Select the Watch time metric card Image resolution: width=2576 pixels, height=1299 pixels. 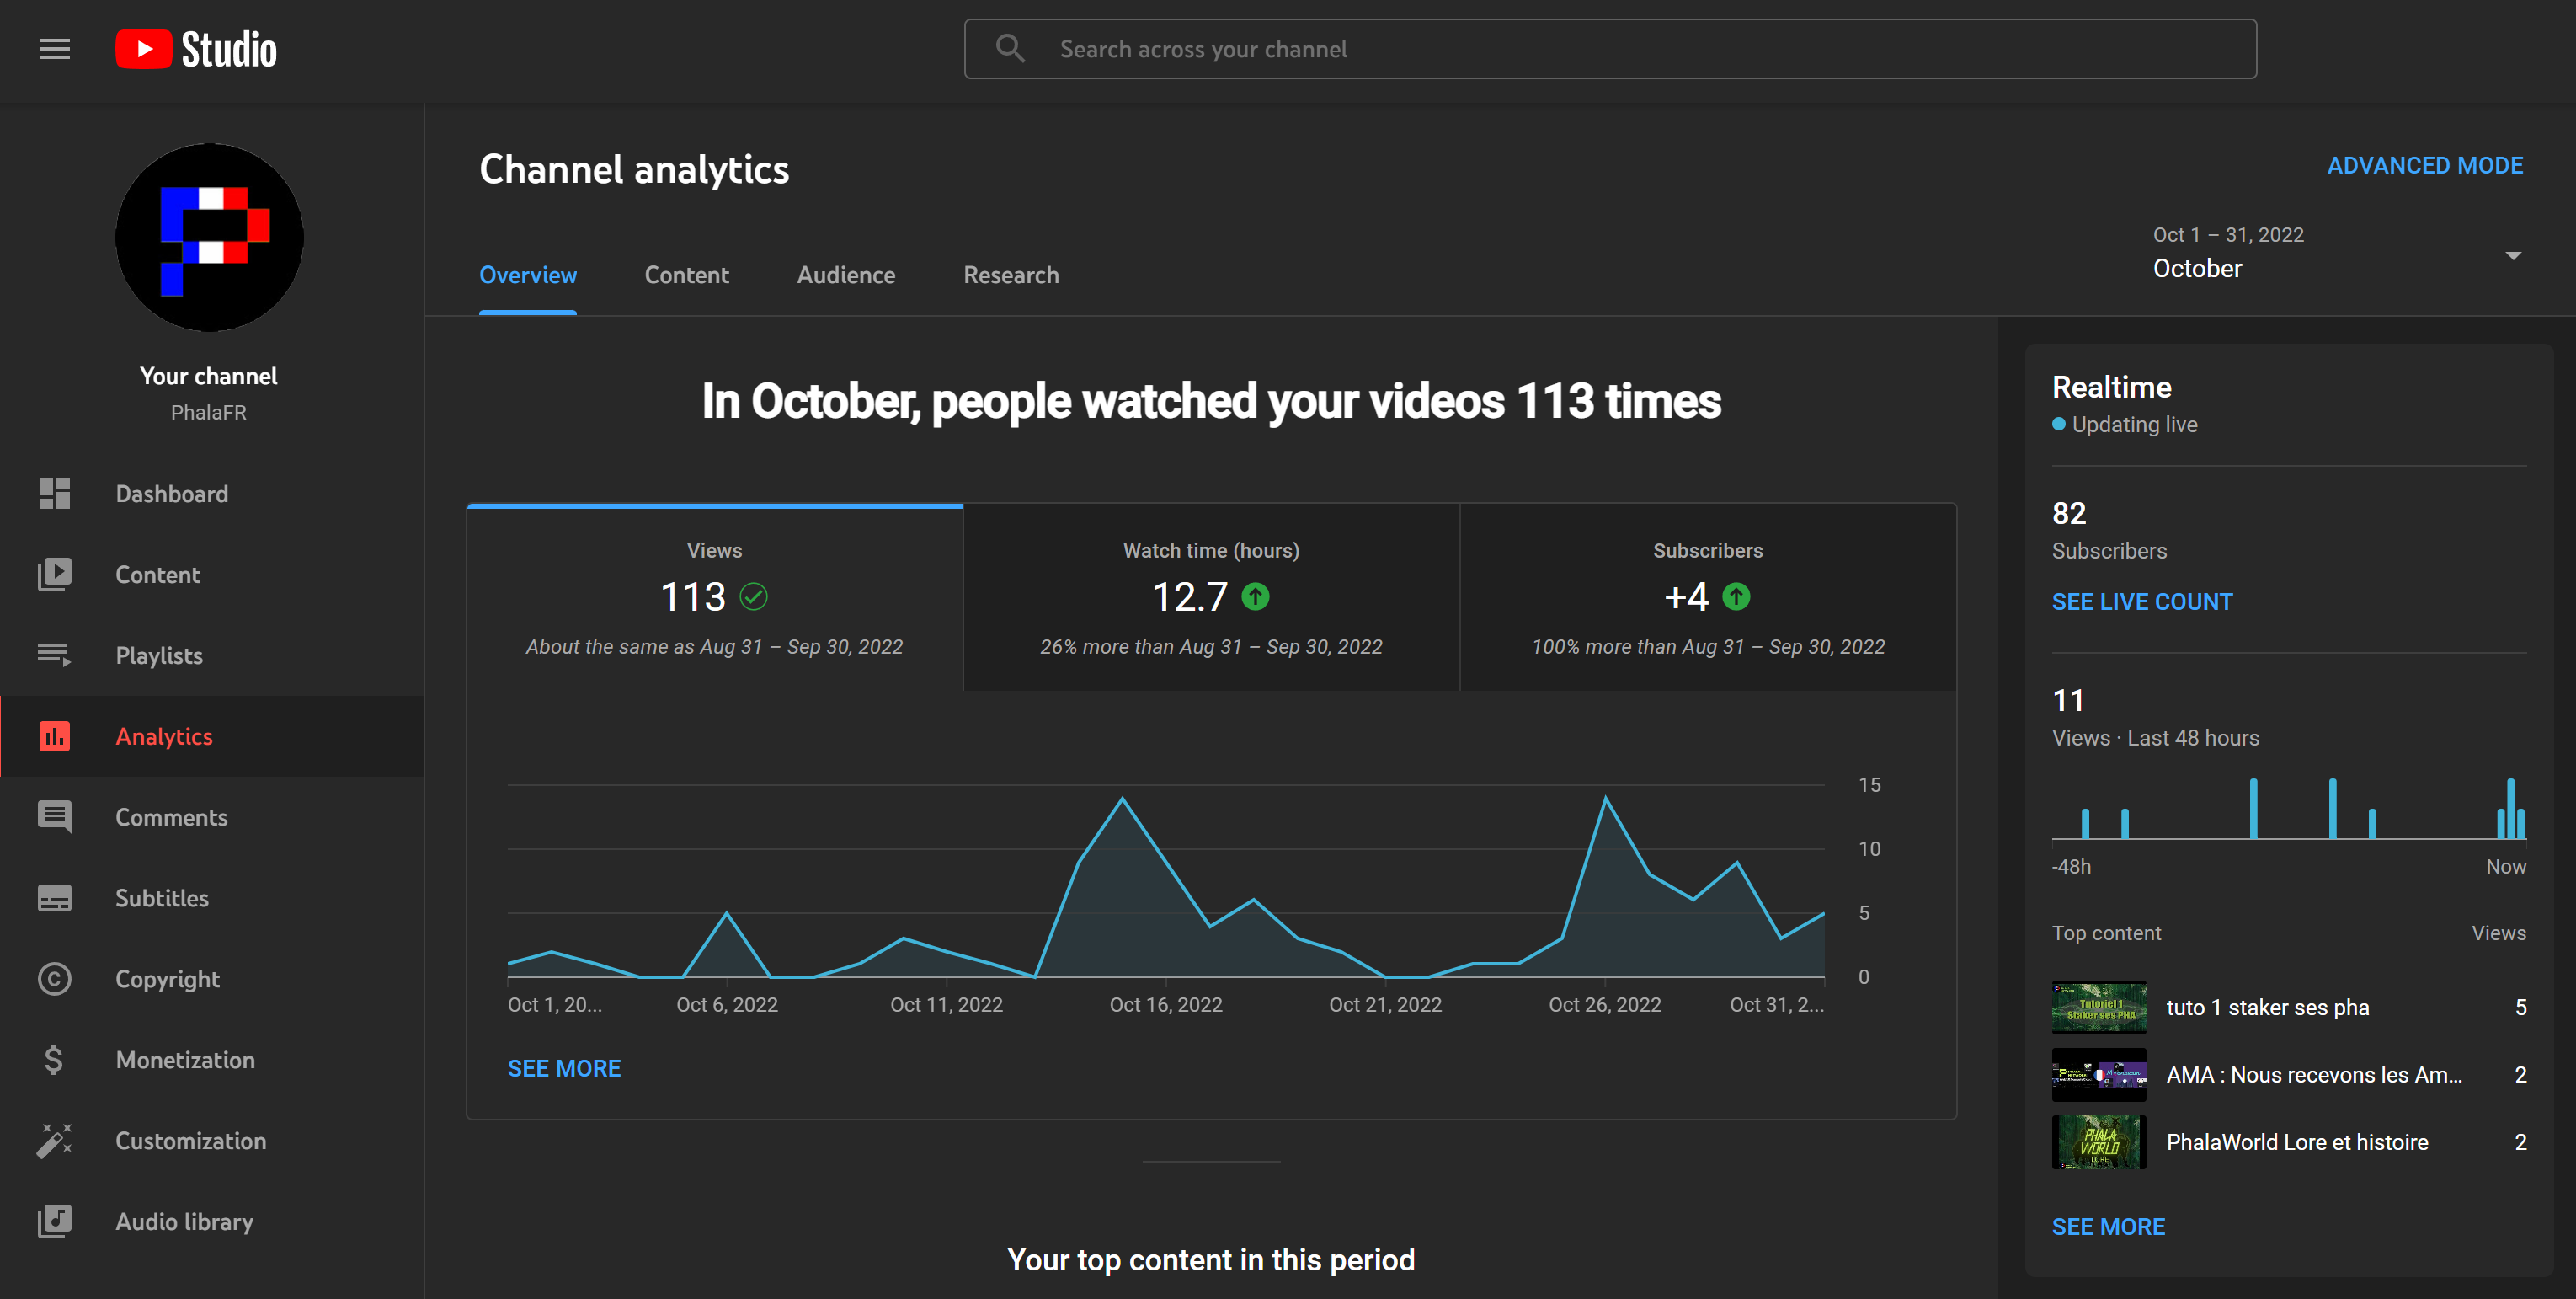(x=1210, y=598)
